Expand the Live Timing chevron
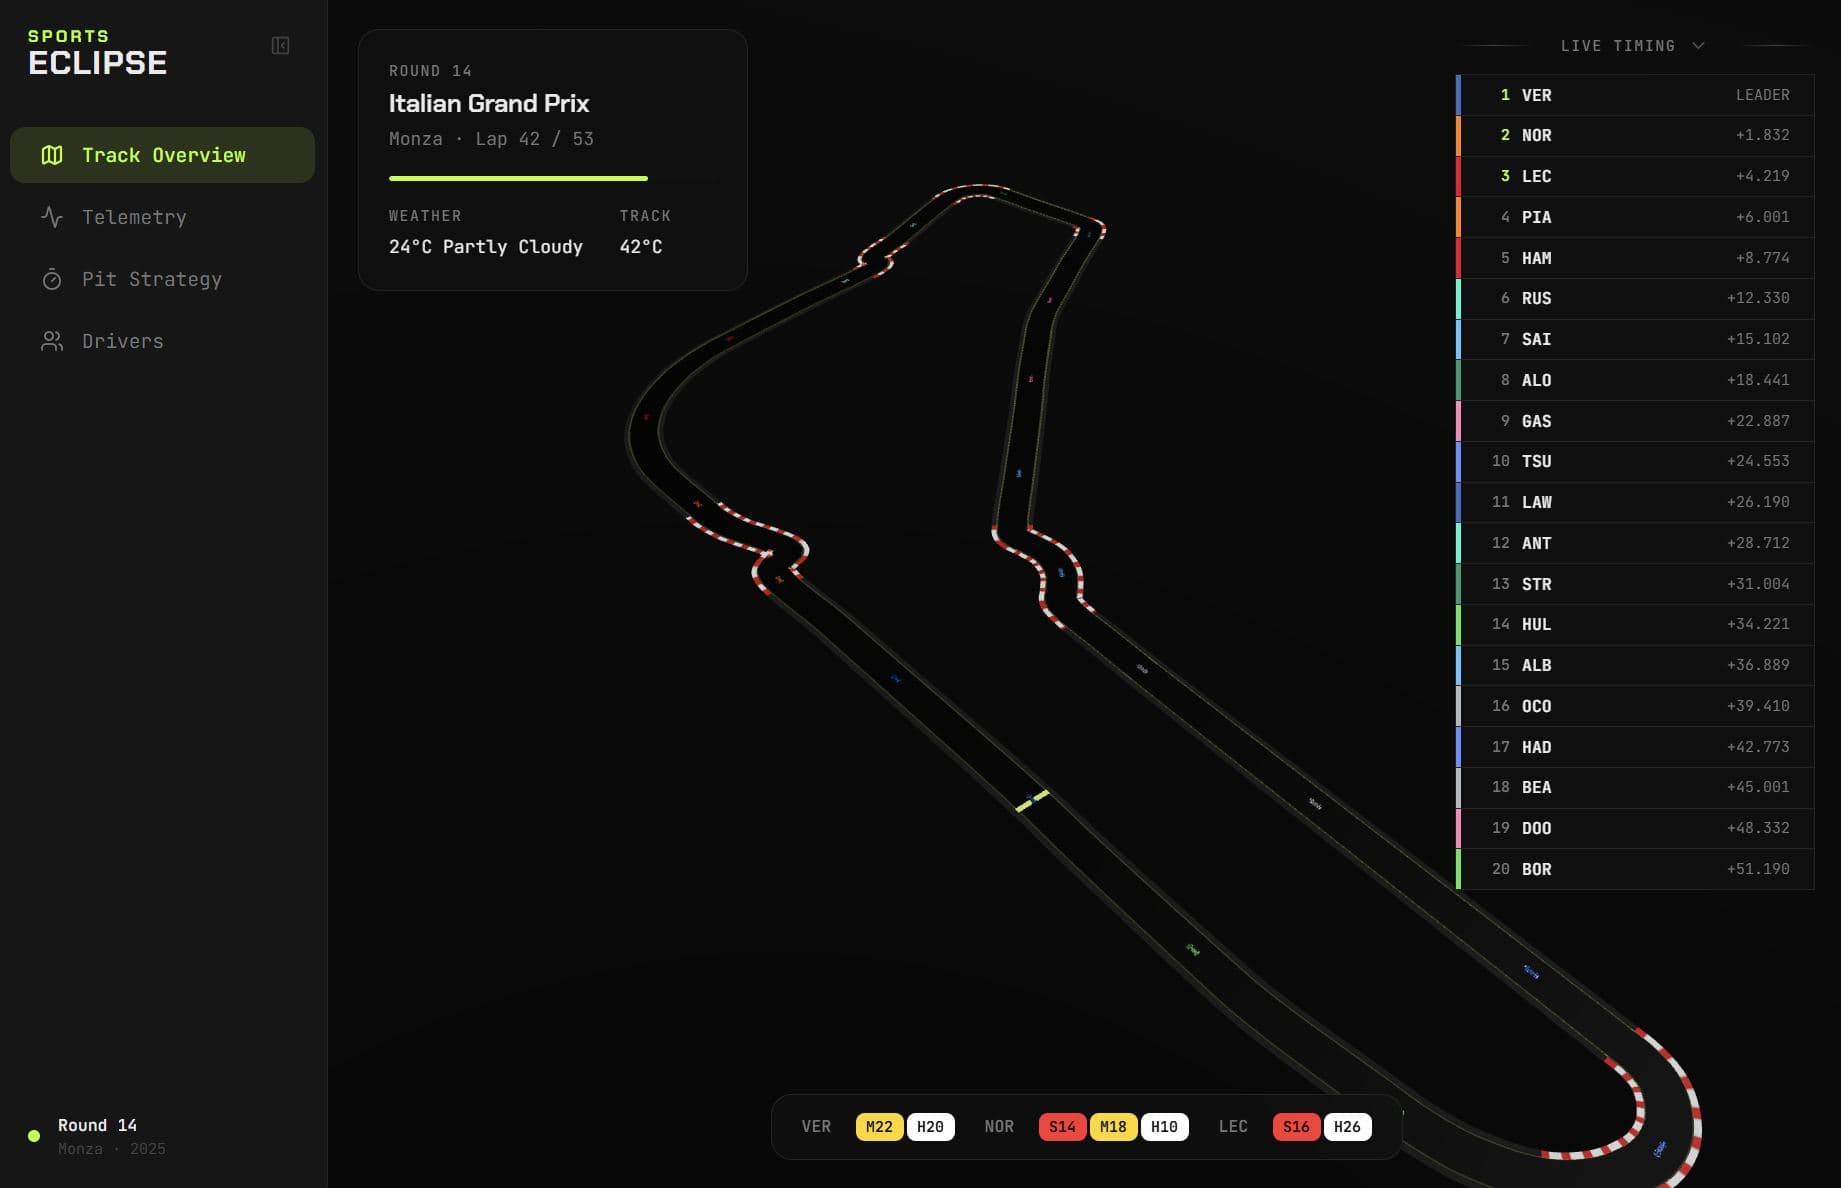The width and height of the screenshot is (1841, 1188). [1698, 46]
